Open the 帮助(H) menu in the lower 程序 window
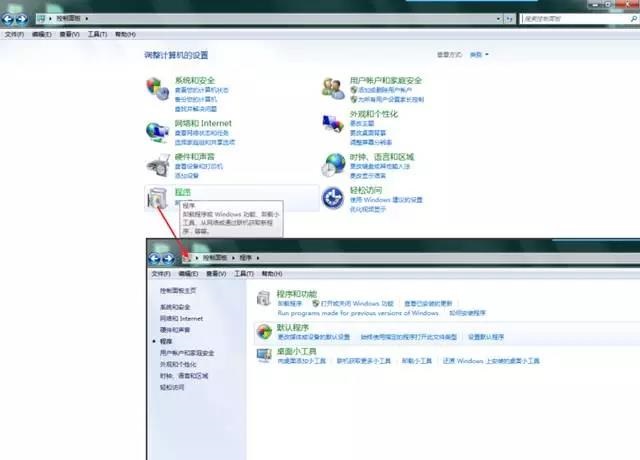The height and width of the screenshot is (460, 640). pyautogui.click(x=272, y=273)
